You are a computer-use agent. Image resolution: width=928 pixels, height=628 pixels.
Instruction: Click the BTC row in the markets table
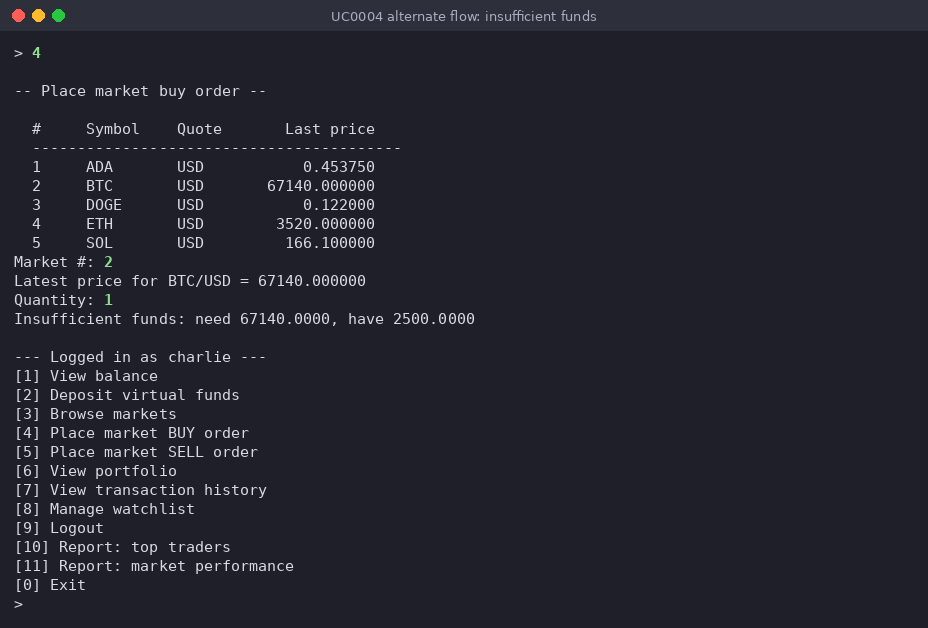click(x=203, y=186)
